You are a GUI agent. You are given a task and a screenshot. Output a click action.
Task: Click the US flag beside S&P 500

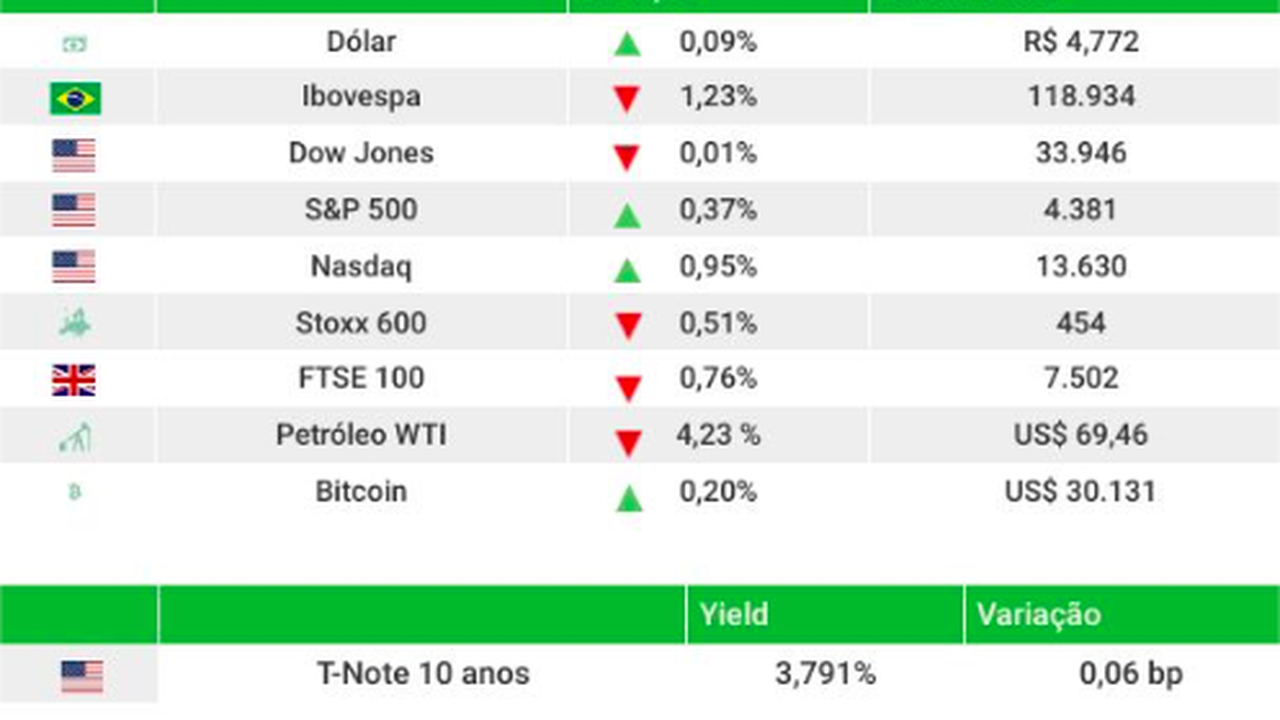tap(74, 210)
